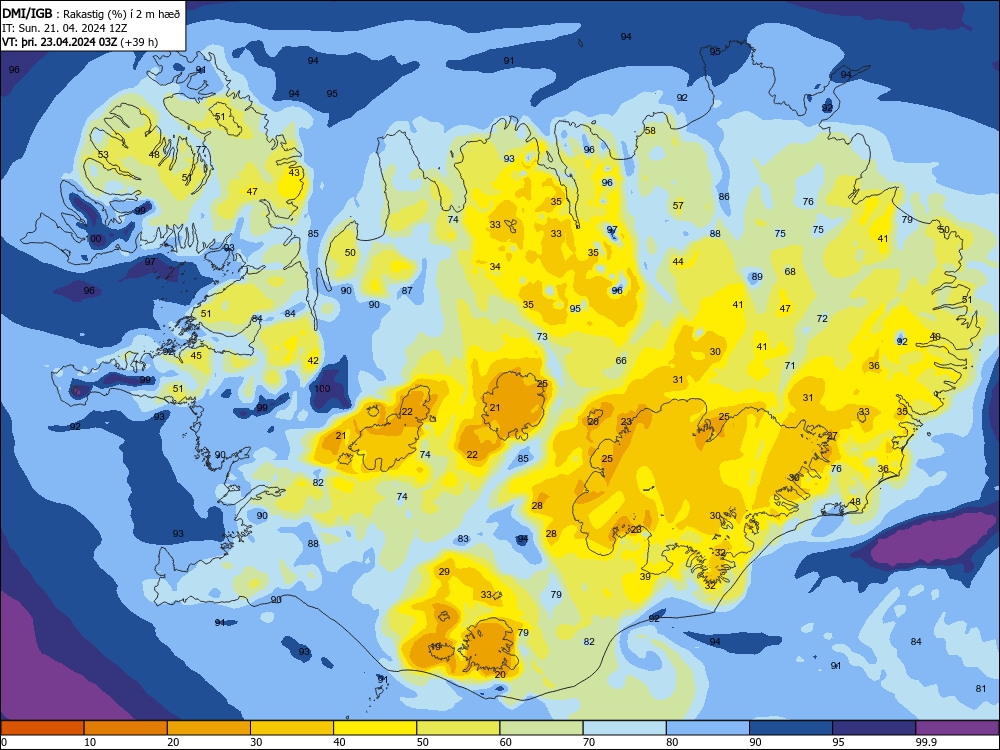Click the 50–60 pale yellow legend swatch
The width and height of the screenshot is (1000, 750).
(x=458, y=728)
